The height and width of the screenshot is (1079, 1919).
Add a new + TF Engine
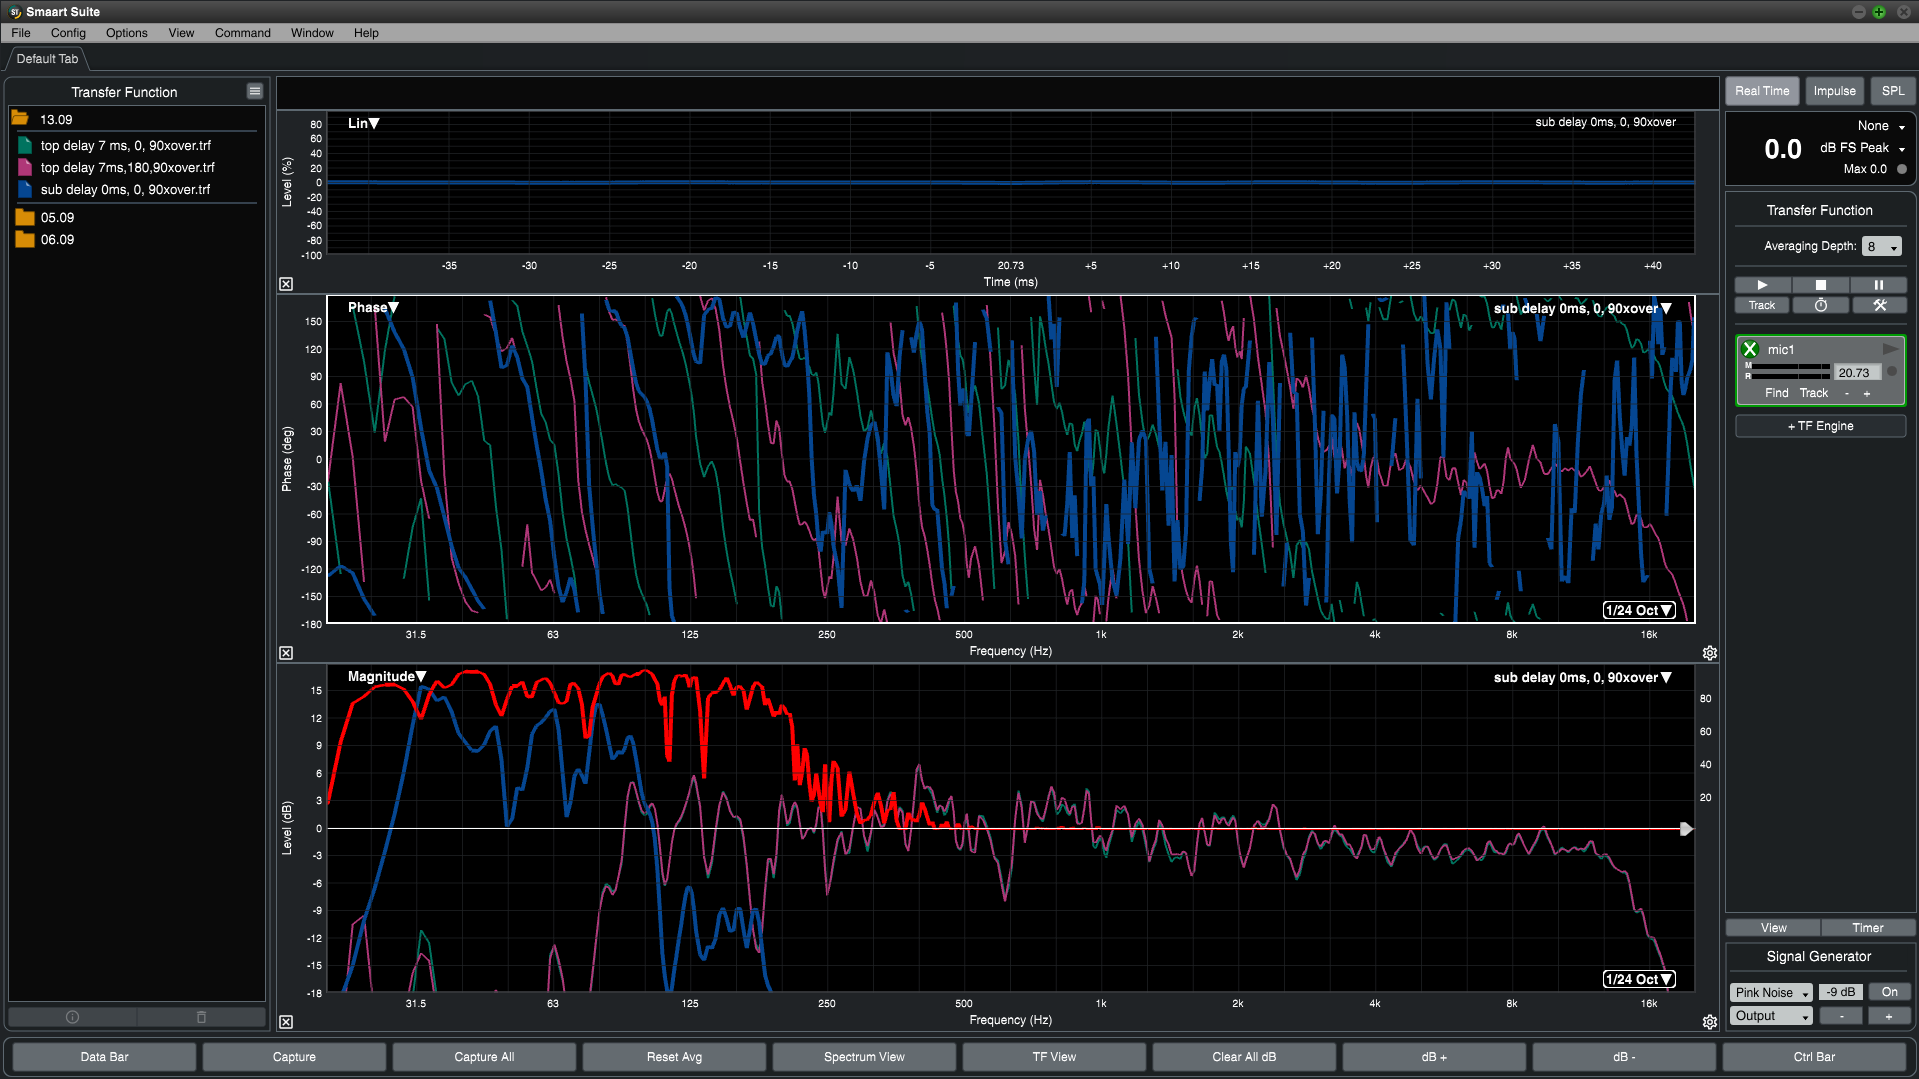[x=1820, y=426]
